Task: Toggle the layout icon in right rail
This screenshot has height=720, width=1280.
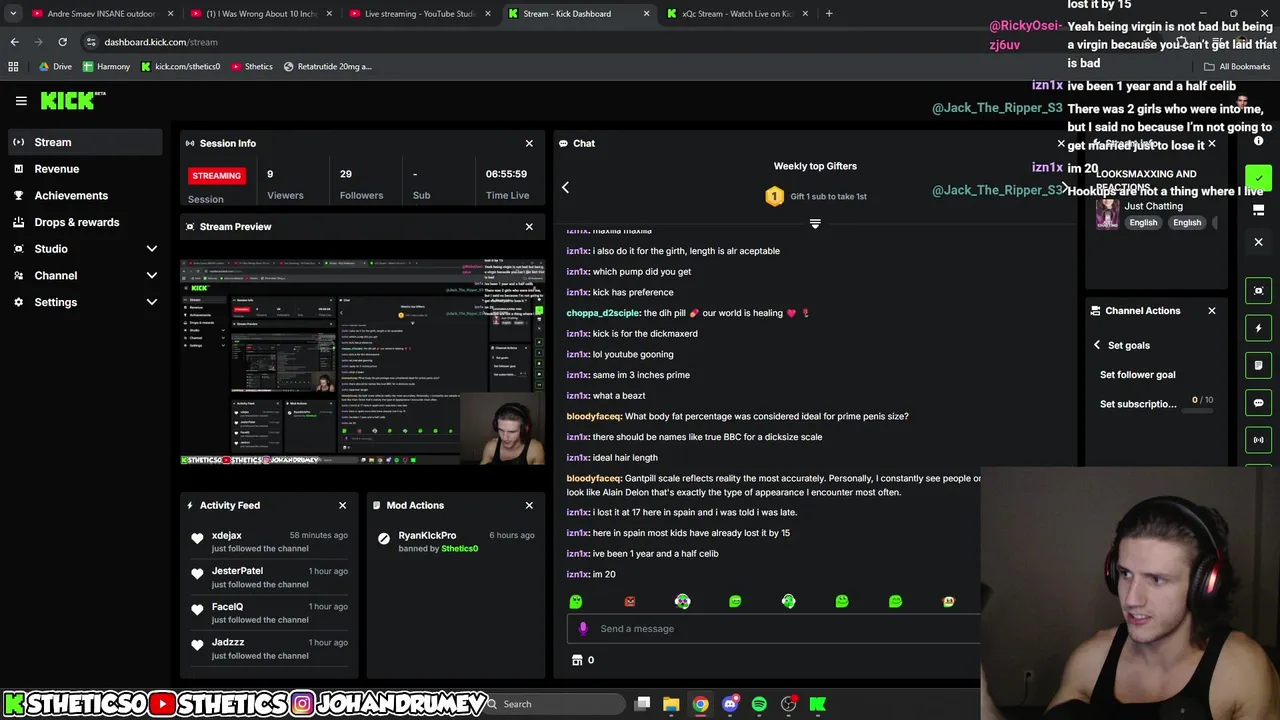Action: pyautogui.click(x=1259, y=210)
